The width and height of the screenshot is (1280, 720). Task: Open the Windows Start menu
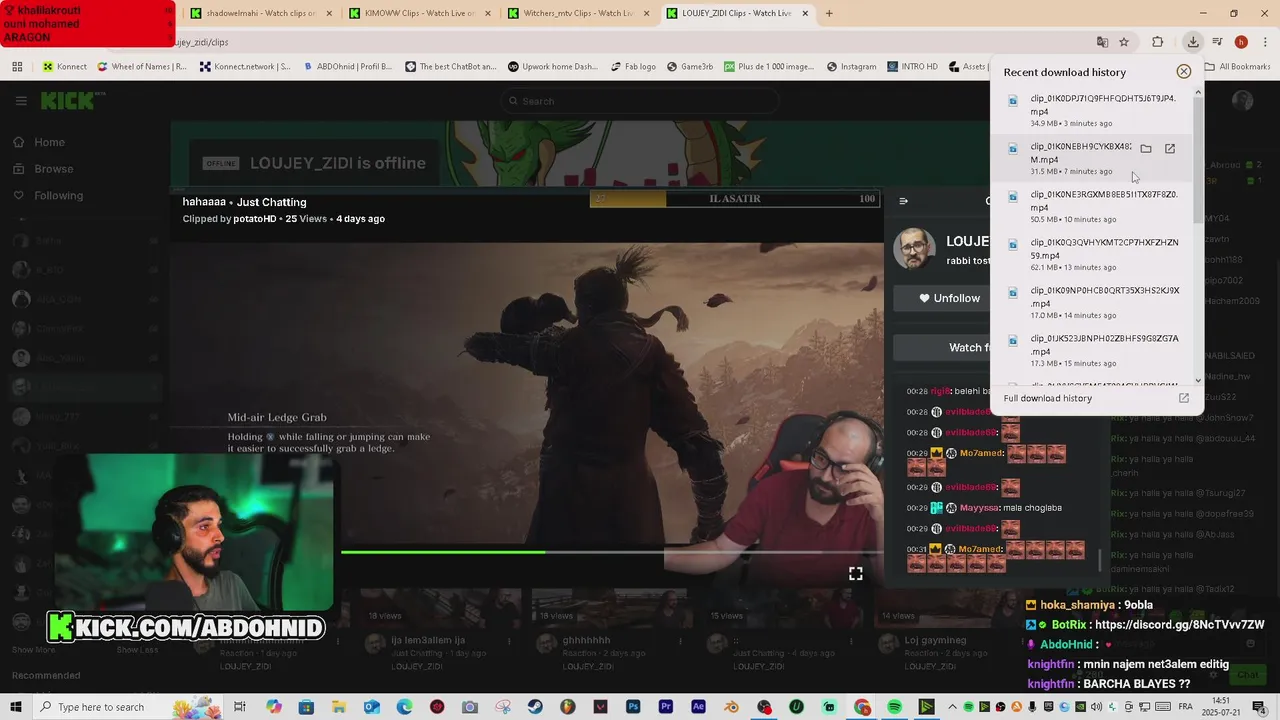coord(16,707)
